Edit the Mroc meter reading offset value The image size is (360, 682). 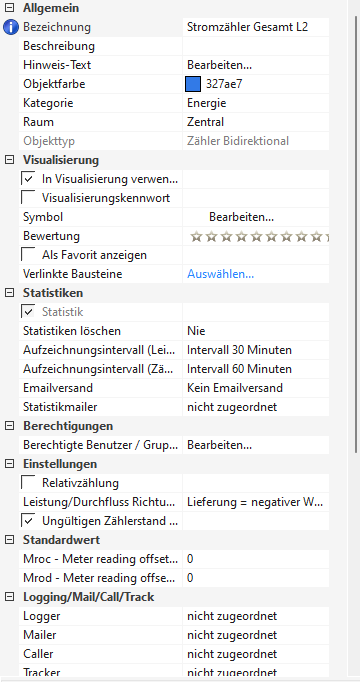point(256,559)
